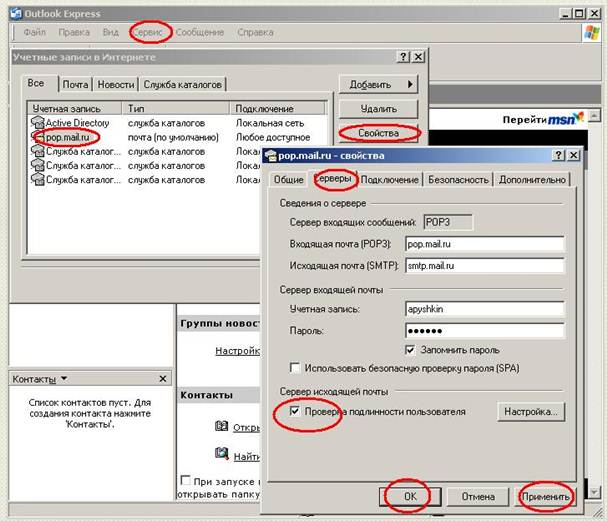Sort by Тип column header
The height and width of the screenshot is (521, 607).
tap(176, 108)
